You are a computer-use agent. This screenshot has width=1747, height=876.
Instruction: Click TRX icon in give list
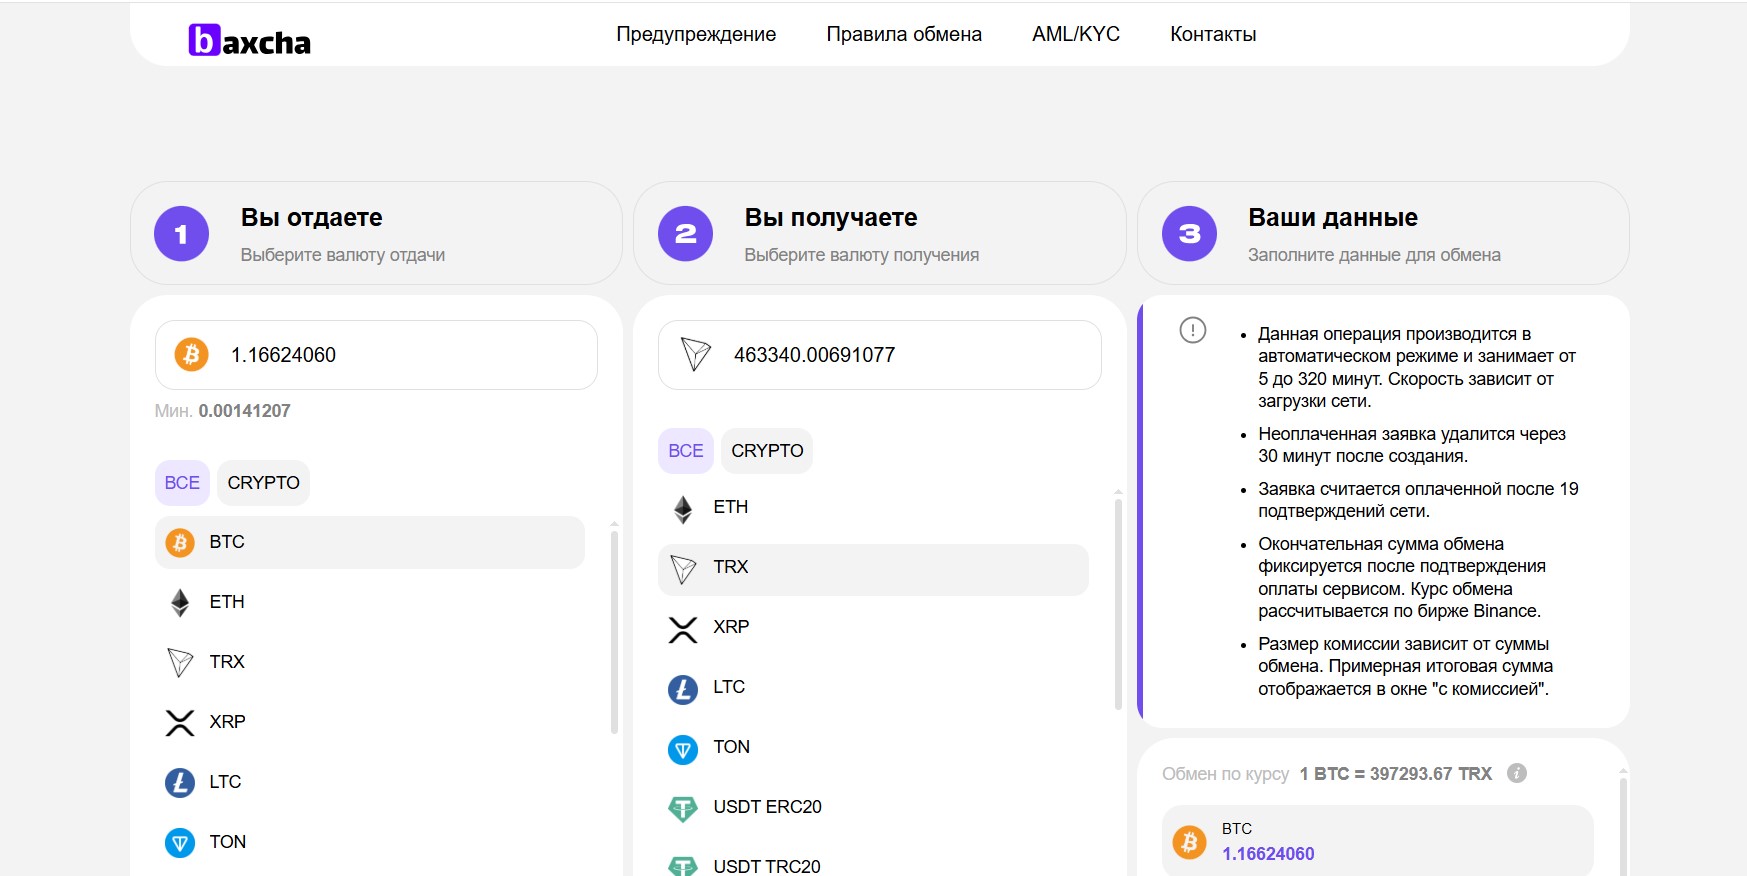point(180,662)
